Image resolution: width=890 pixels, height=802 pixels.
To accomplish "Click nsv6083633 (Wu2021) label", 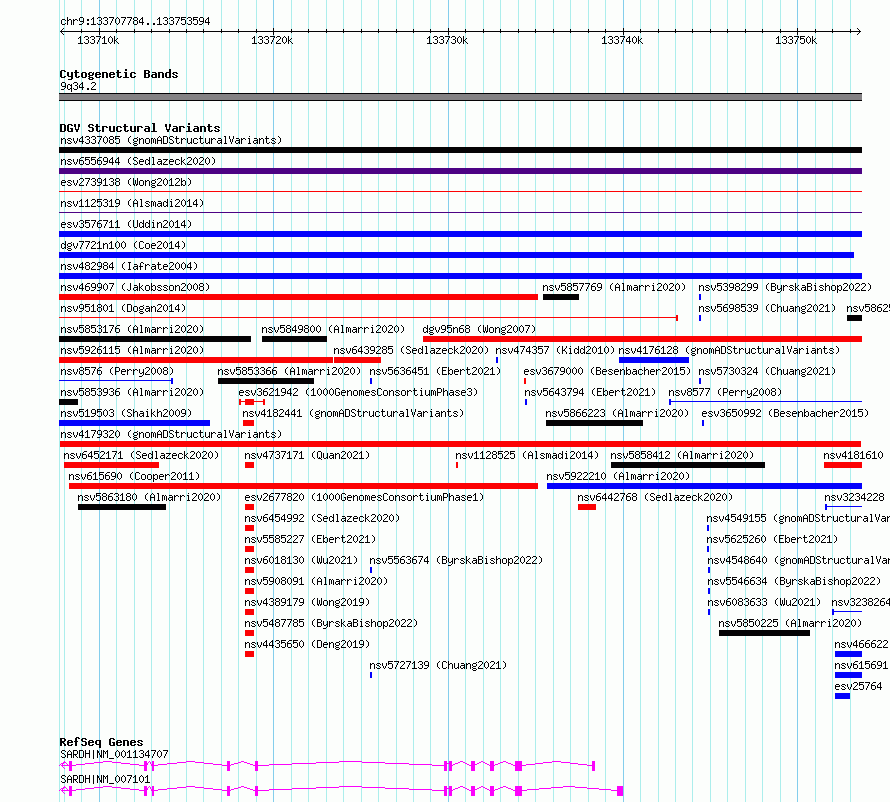I will pyautogui.click(x=764, y=602).
